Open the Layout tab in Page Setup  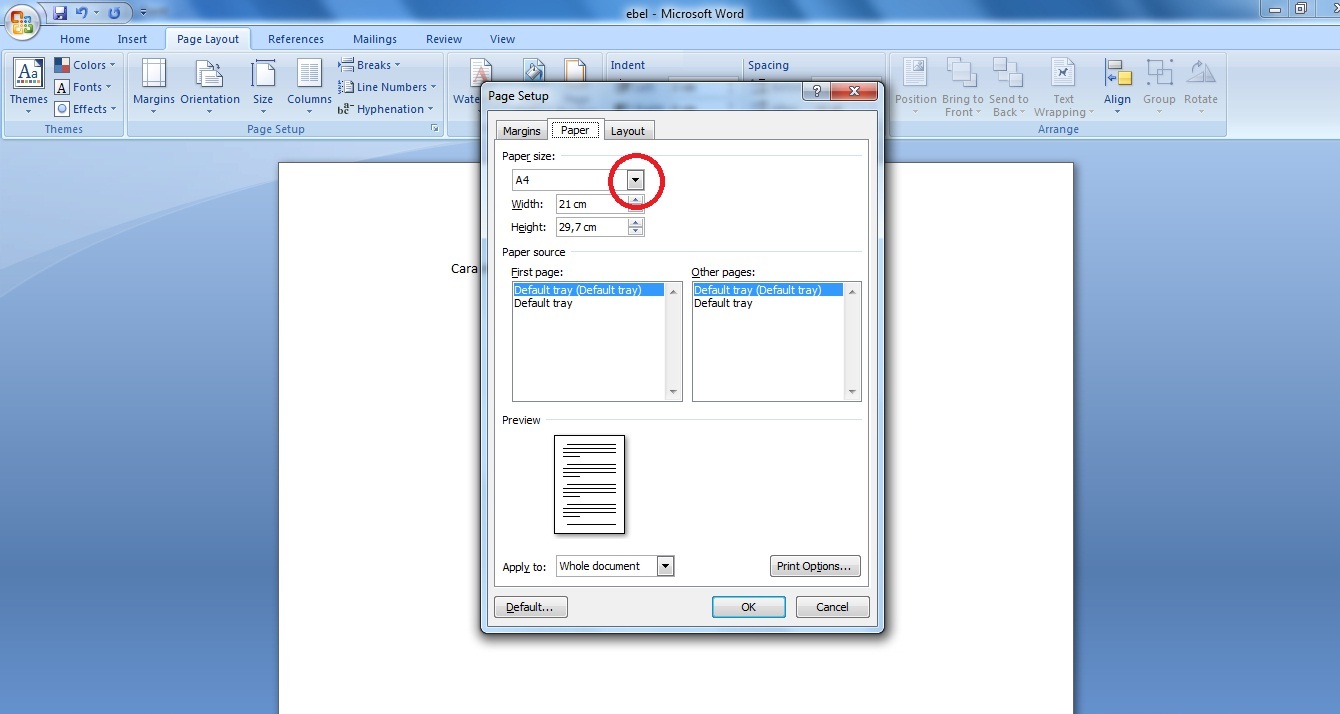pos(628,131)
